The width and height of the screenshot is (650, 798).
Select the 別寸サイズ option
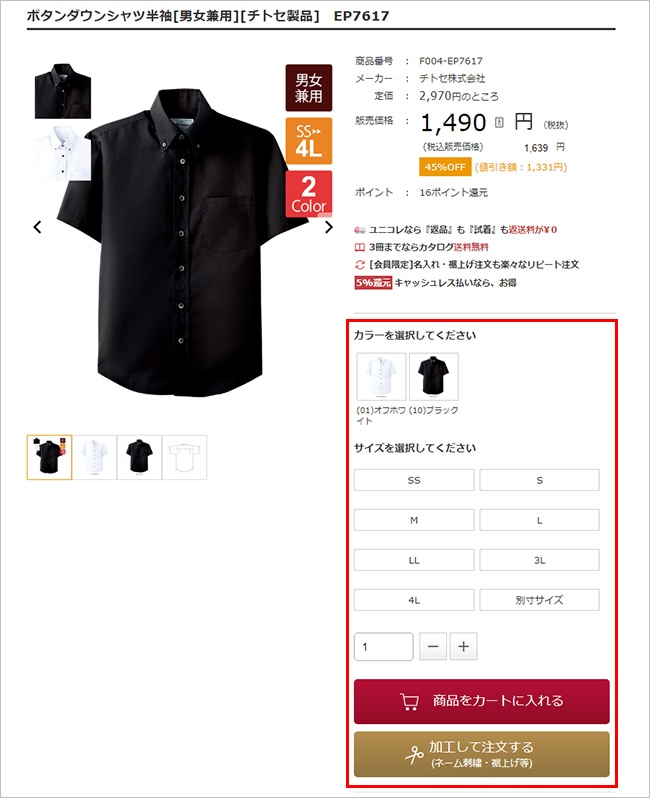point(540,600)
